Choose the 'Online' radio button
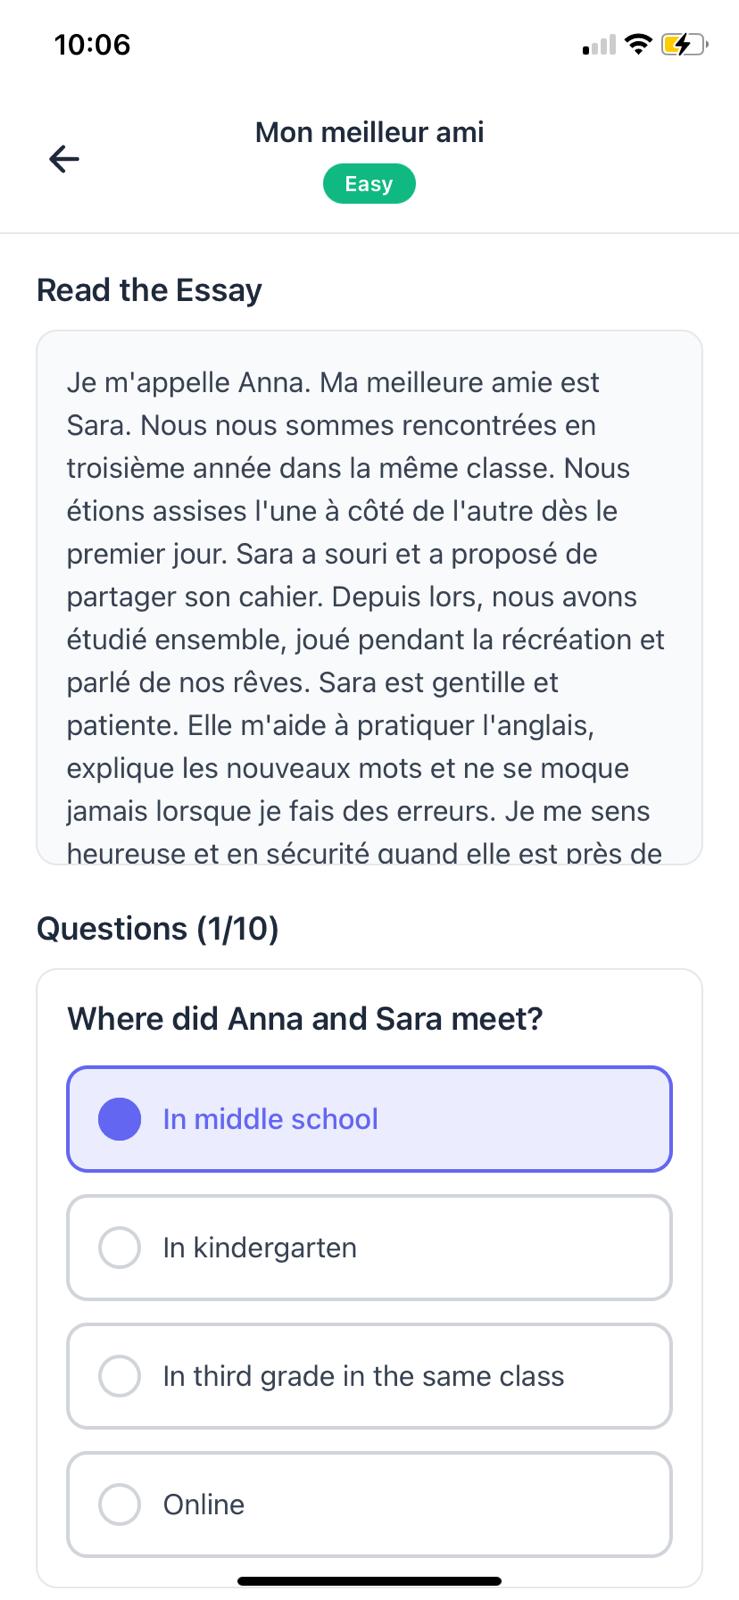 119,1505
